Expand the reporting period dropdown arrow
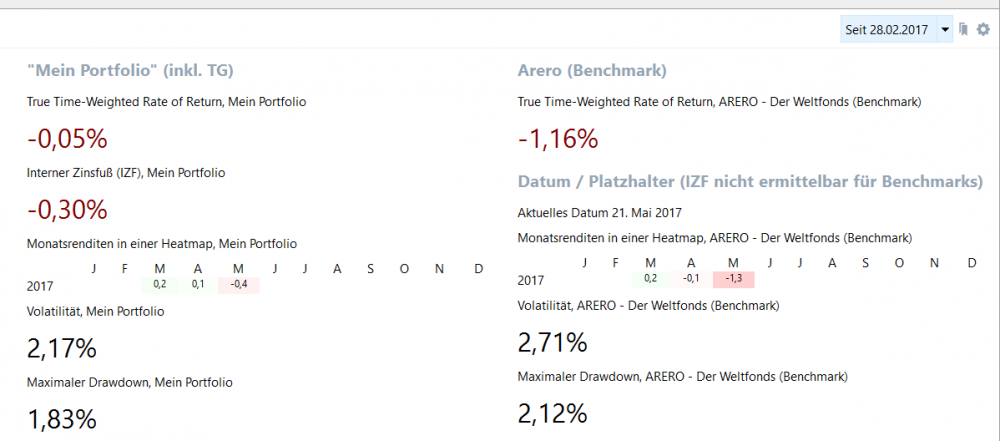 [945, 31]
